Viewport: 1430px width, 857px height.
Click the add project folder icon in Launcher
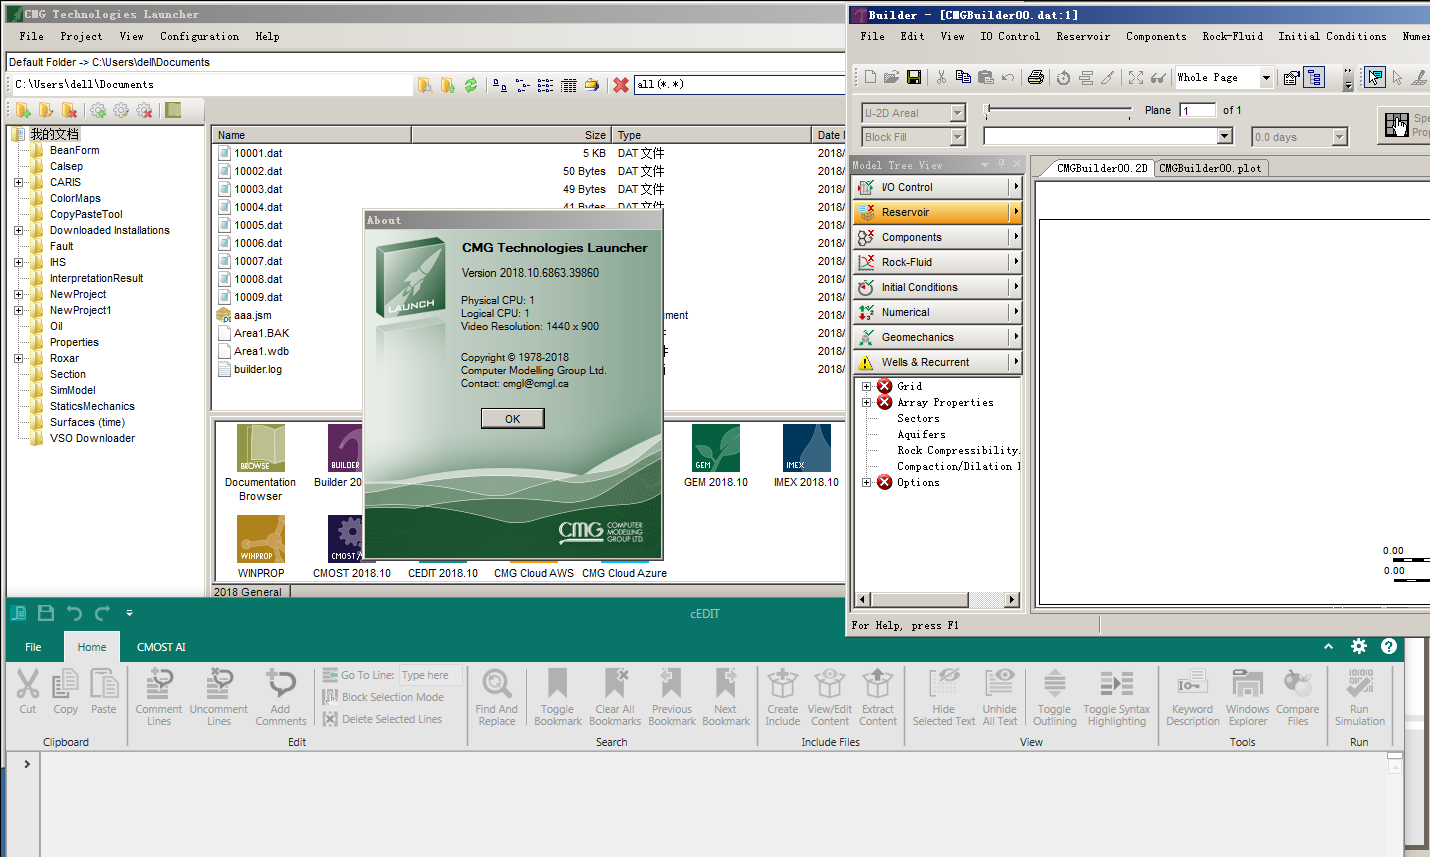pyautogui.click(x=23, y=110)
